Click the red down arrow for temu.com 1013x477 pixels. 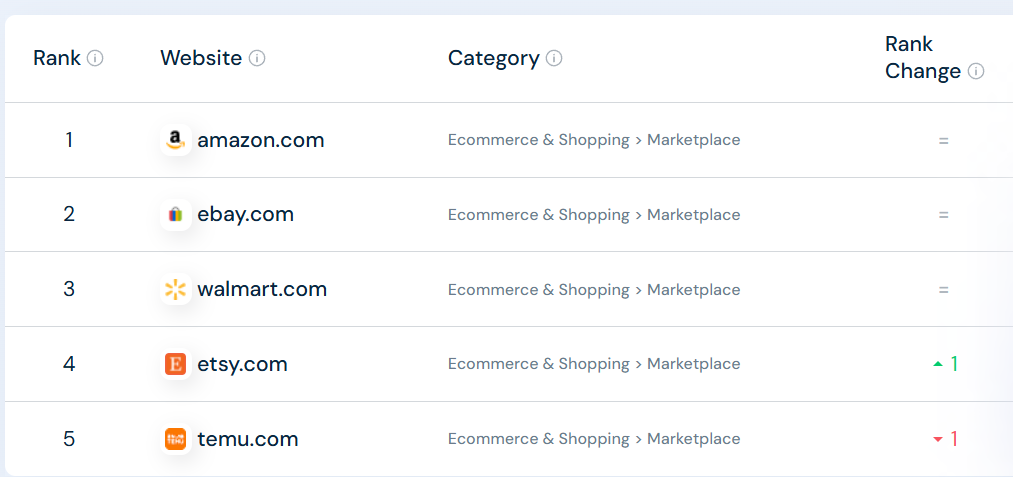(x=937, y=439)
